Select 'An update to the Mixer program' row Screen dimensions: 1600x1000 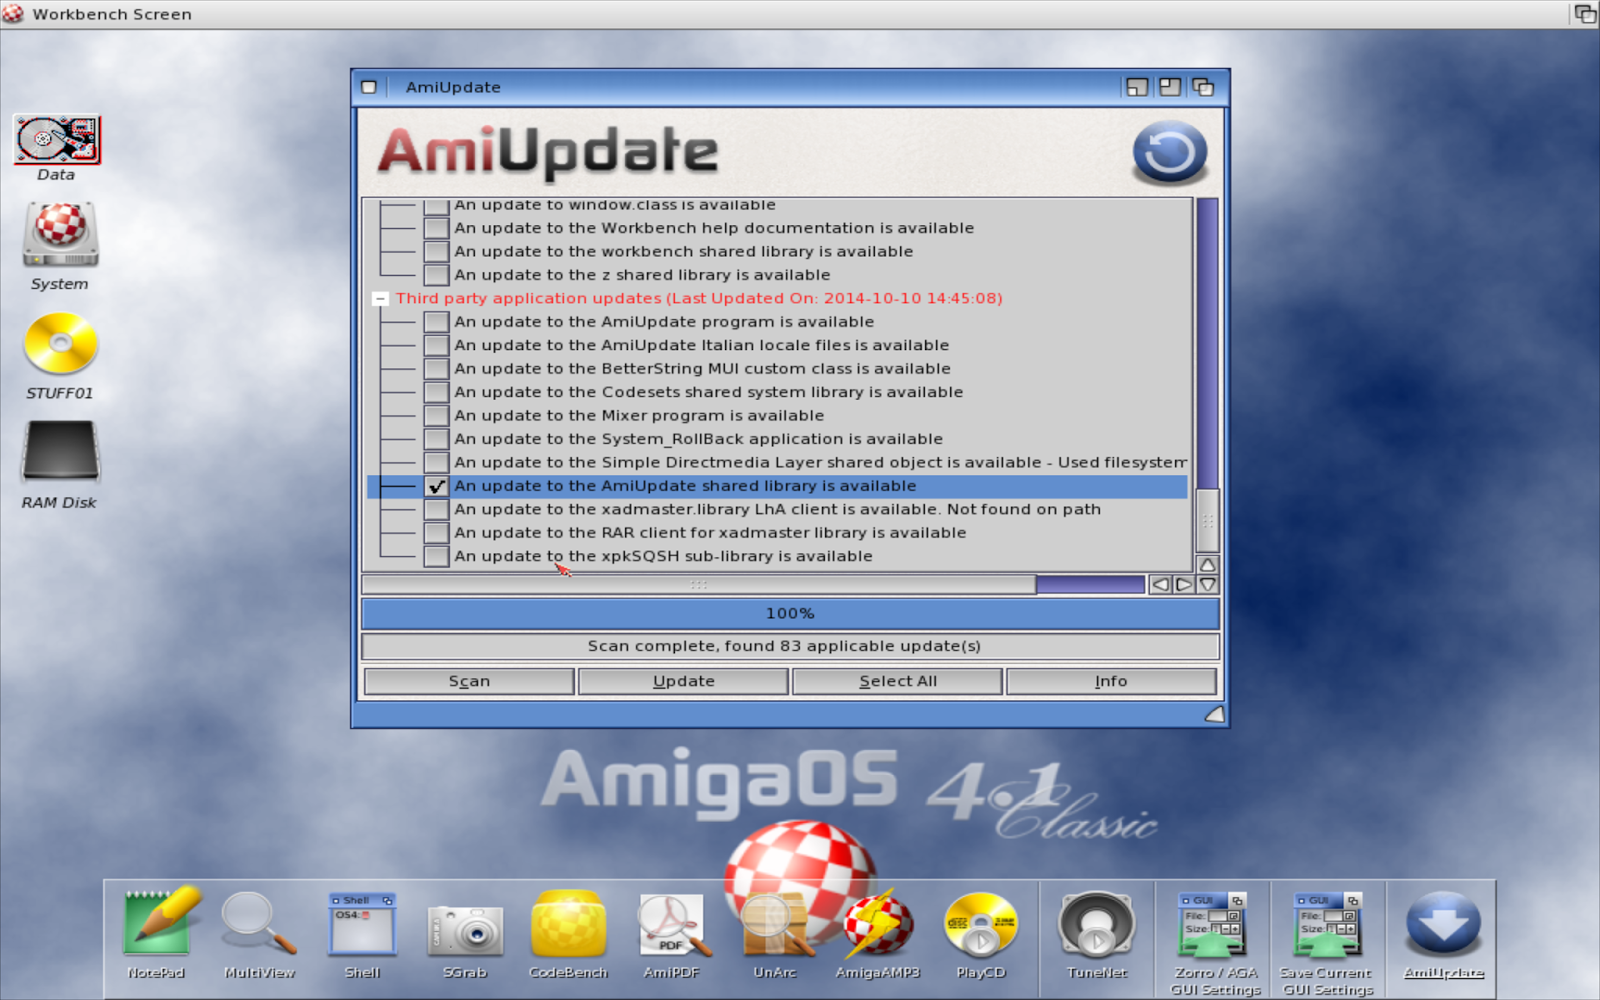tap(778, 415)
